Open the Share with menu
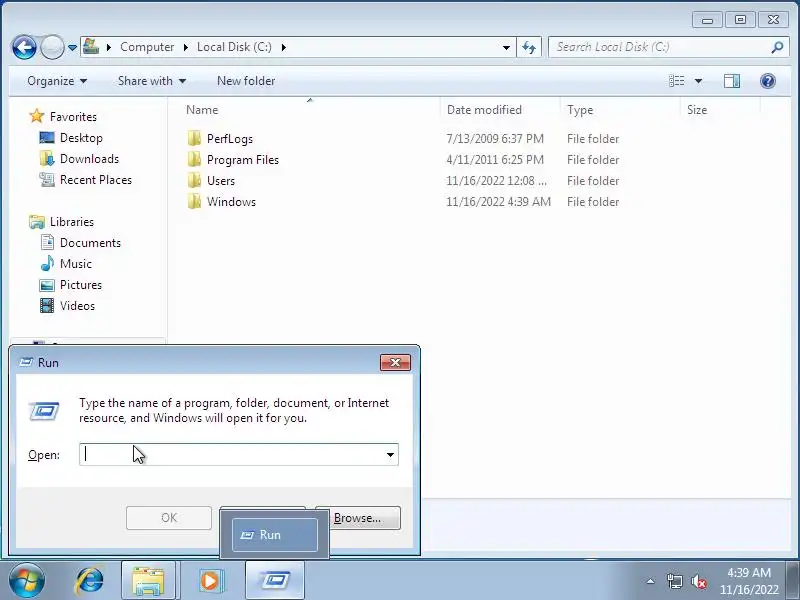The width and height of the screenshot is (800, 600). coord(152,81)
